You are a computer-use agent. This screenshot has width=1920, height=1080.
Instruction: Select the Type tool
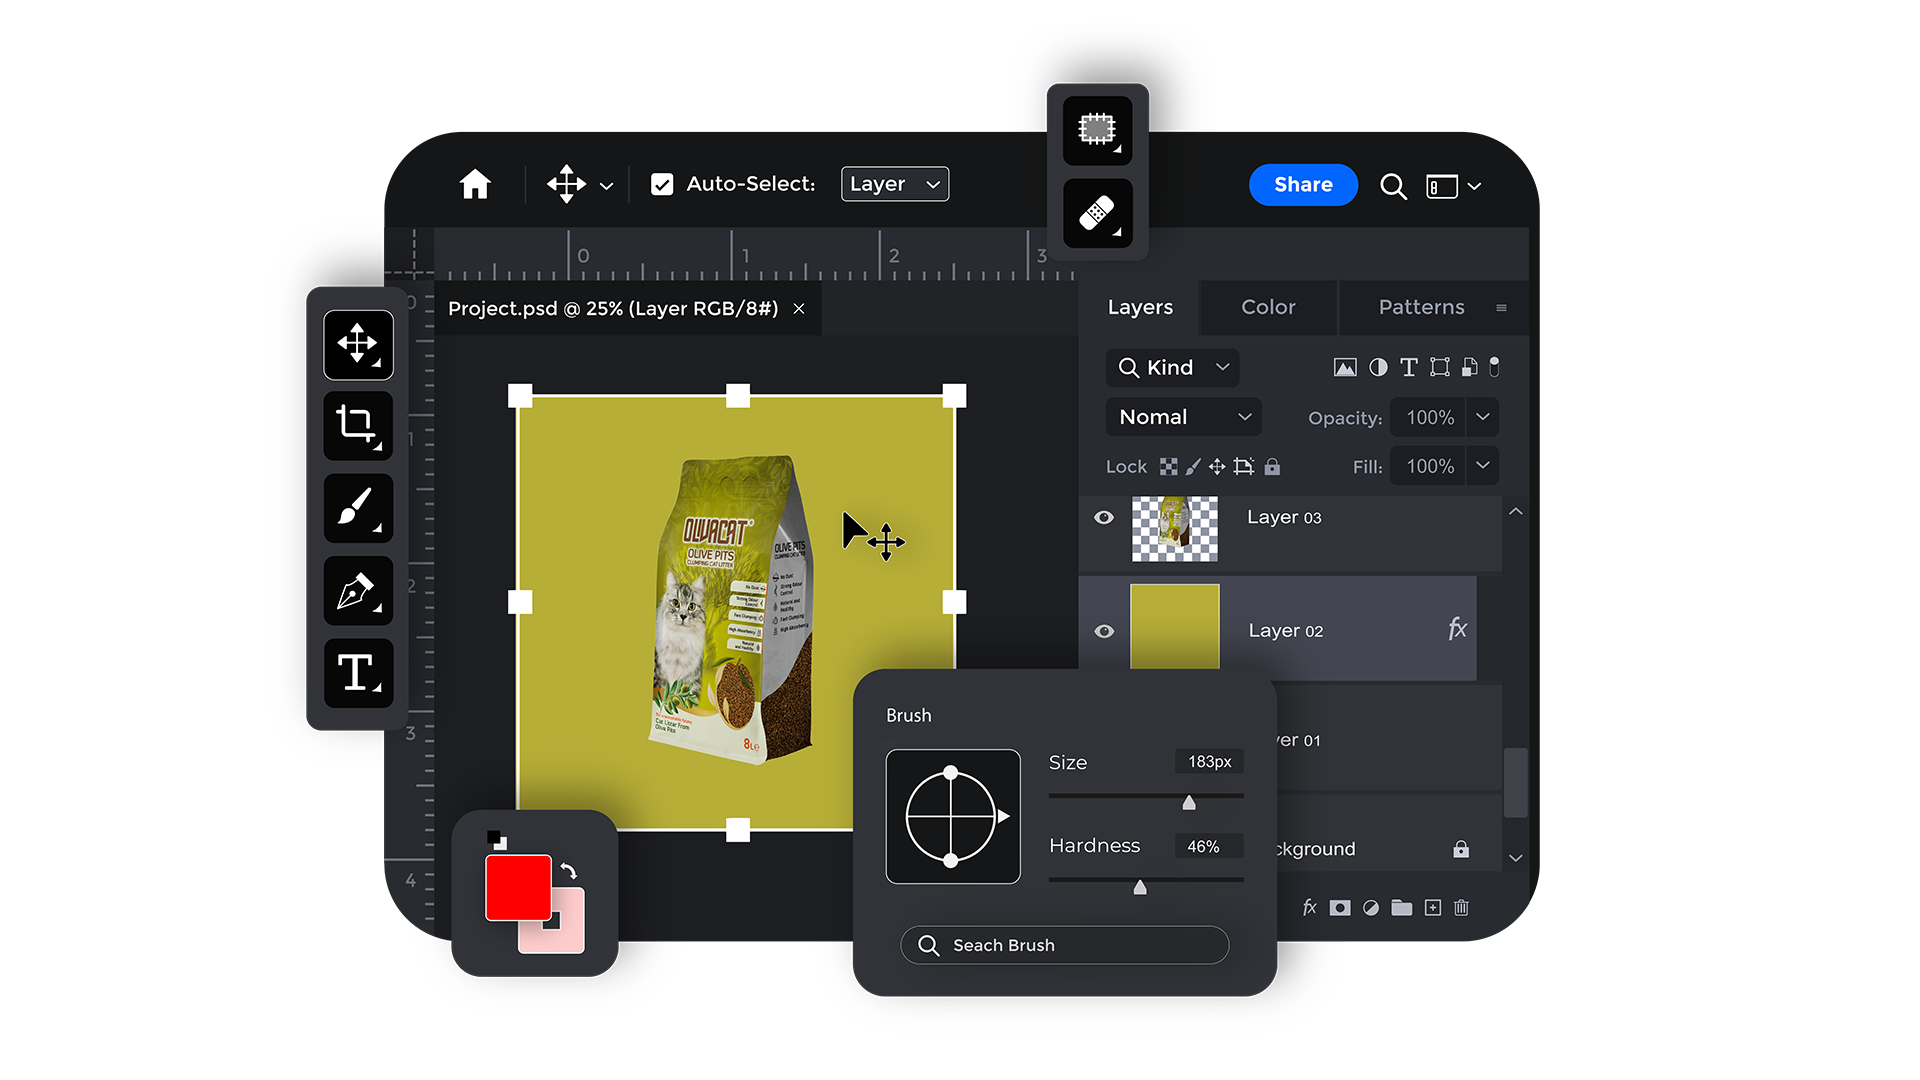tap(357, 673)
